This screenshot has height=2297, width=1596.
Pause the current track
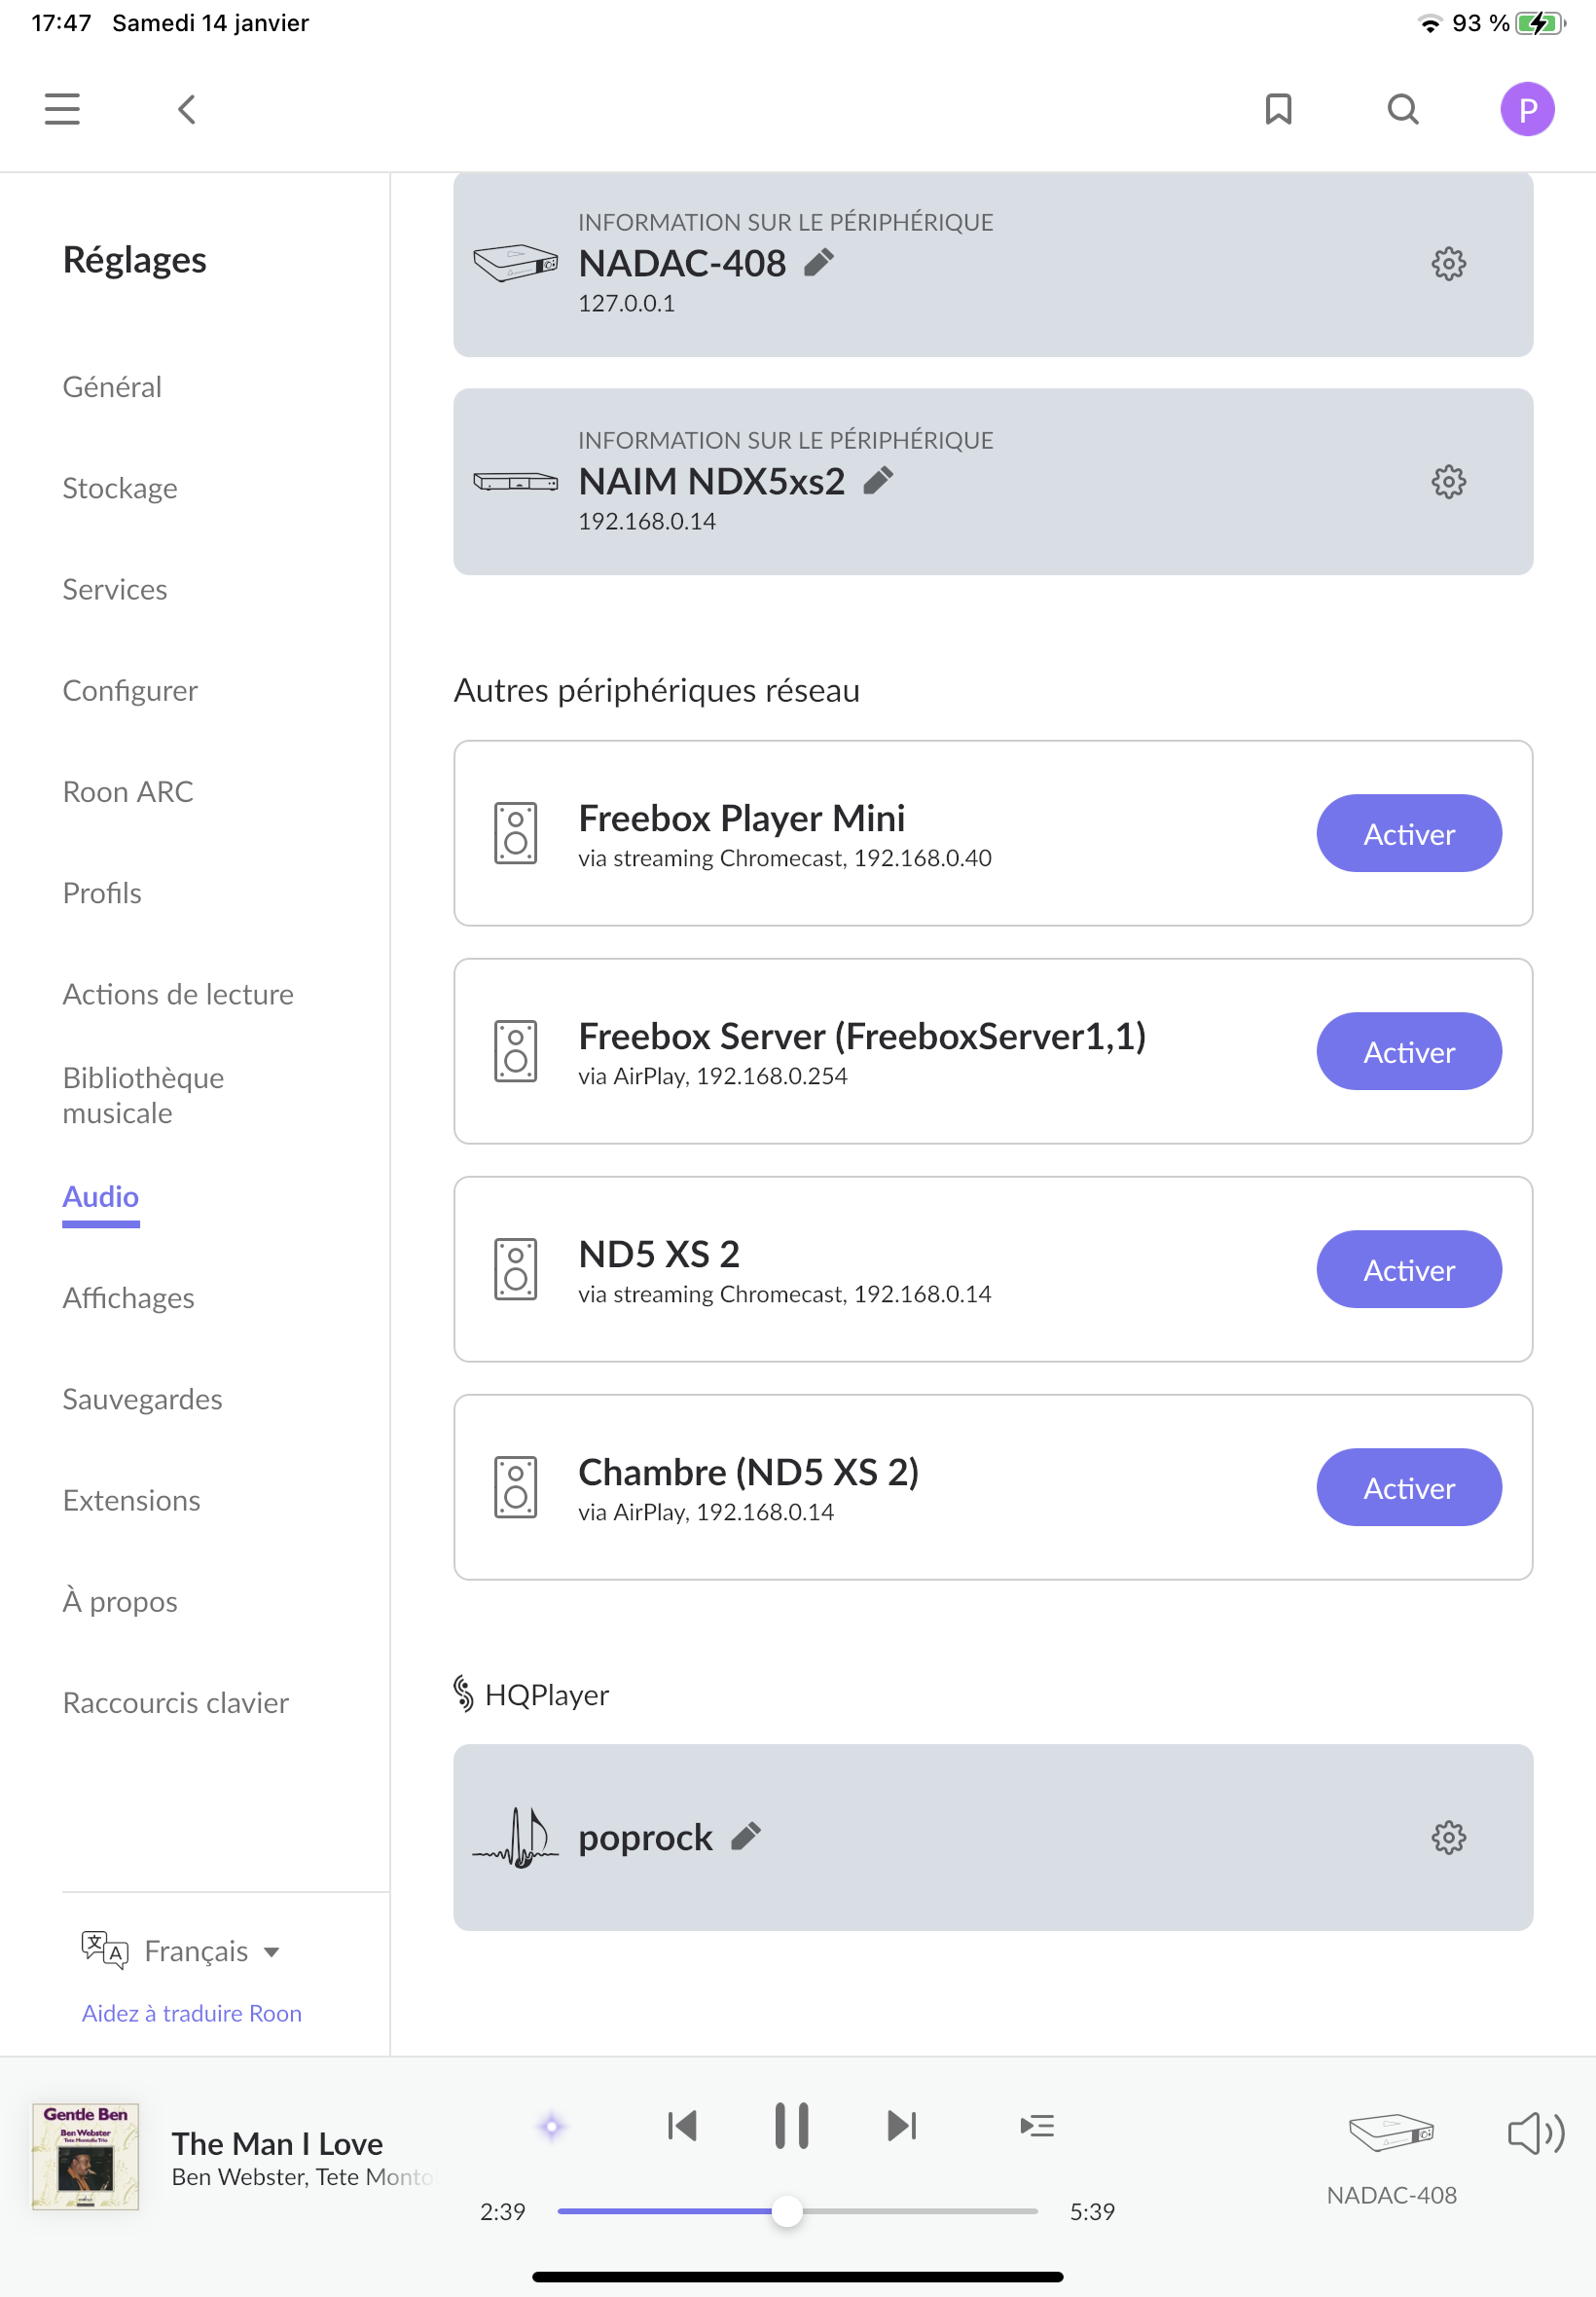point(791,2125)
